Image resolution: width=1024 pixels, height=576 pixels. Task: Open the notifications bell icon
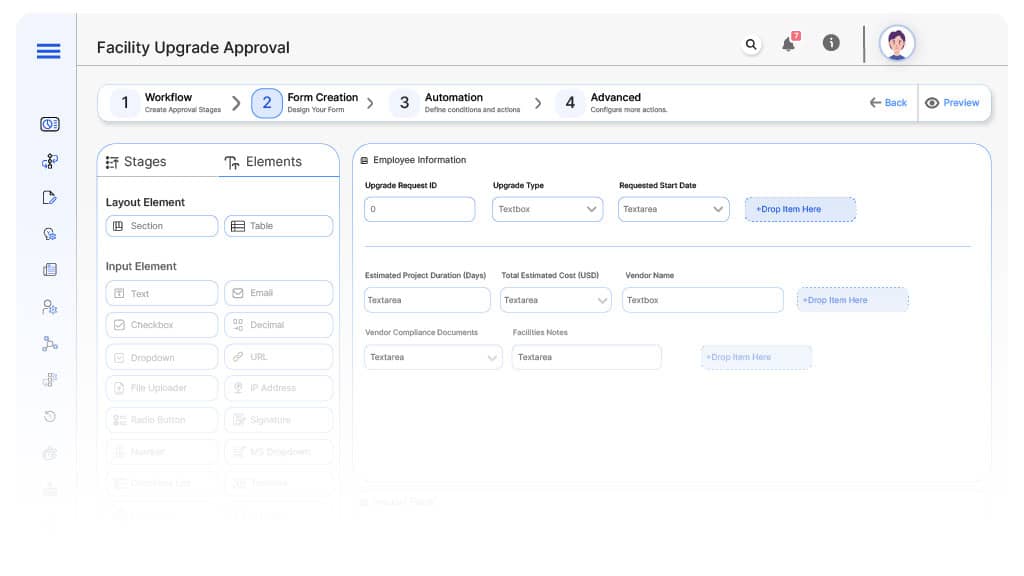point(789,44)
